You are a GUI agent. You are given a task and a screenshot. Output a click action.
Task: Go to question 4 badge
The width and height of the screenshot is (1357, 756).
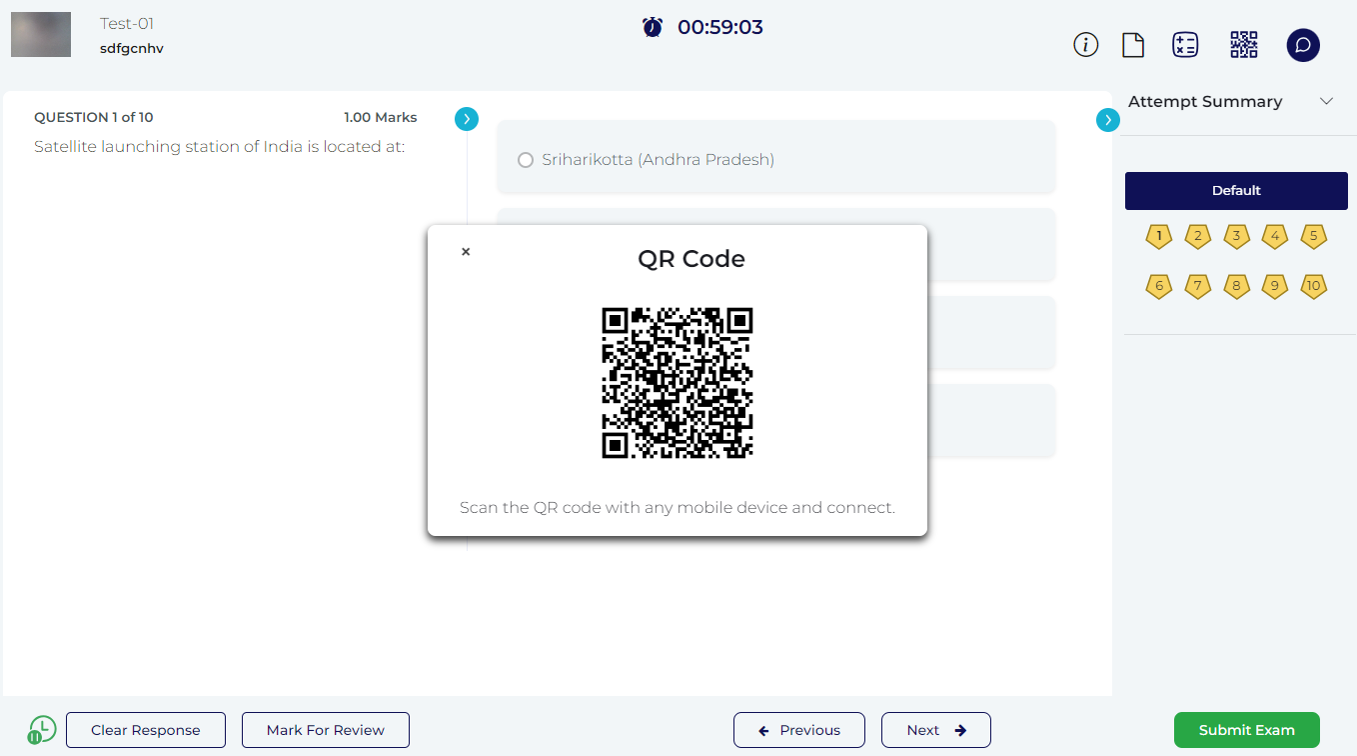(x=1274, y=237)
